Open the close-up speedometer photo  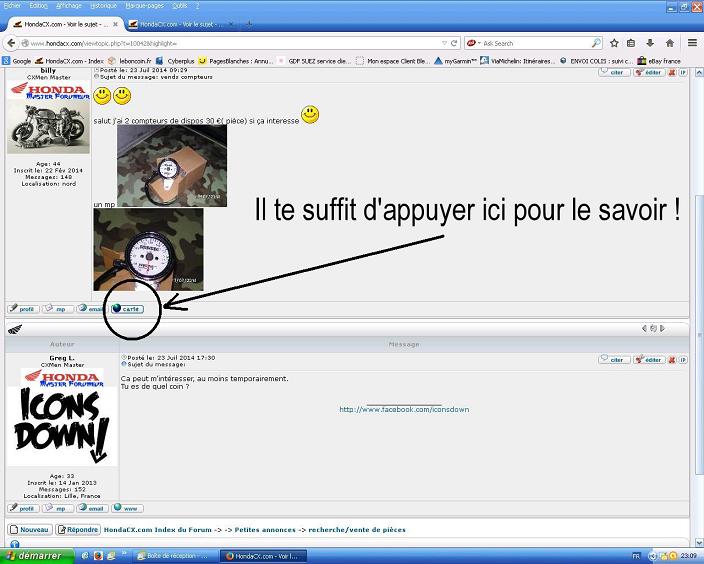click(148, 249)
